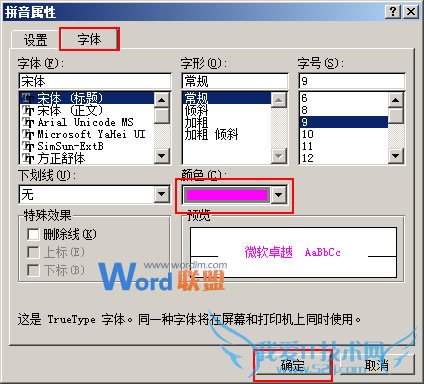
Task: Open the 颜色 color dropdown arrow
Action: click(279, 195)
